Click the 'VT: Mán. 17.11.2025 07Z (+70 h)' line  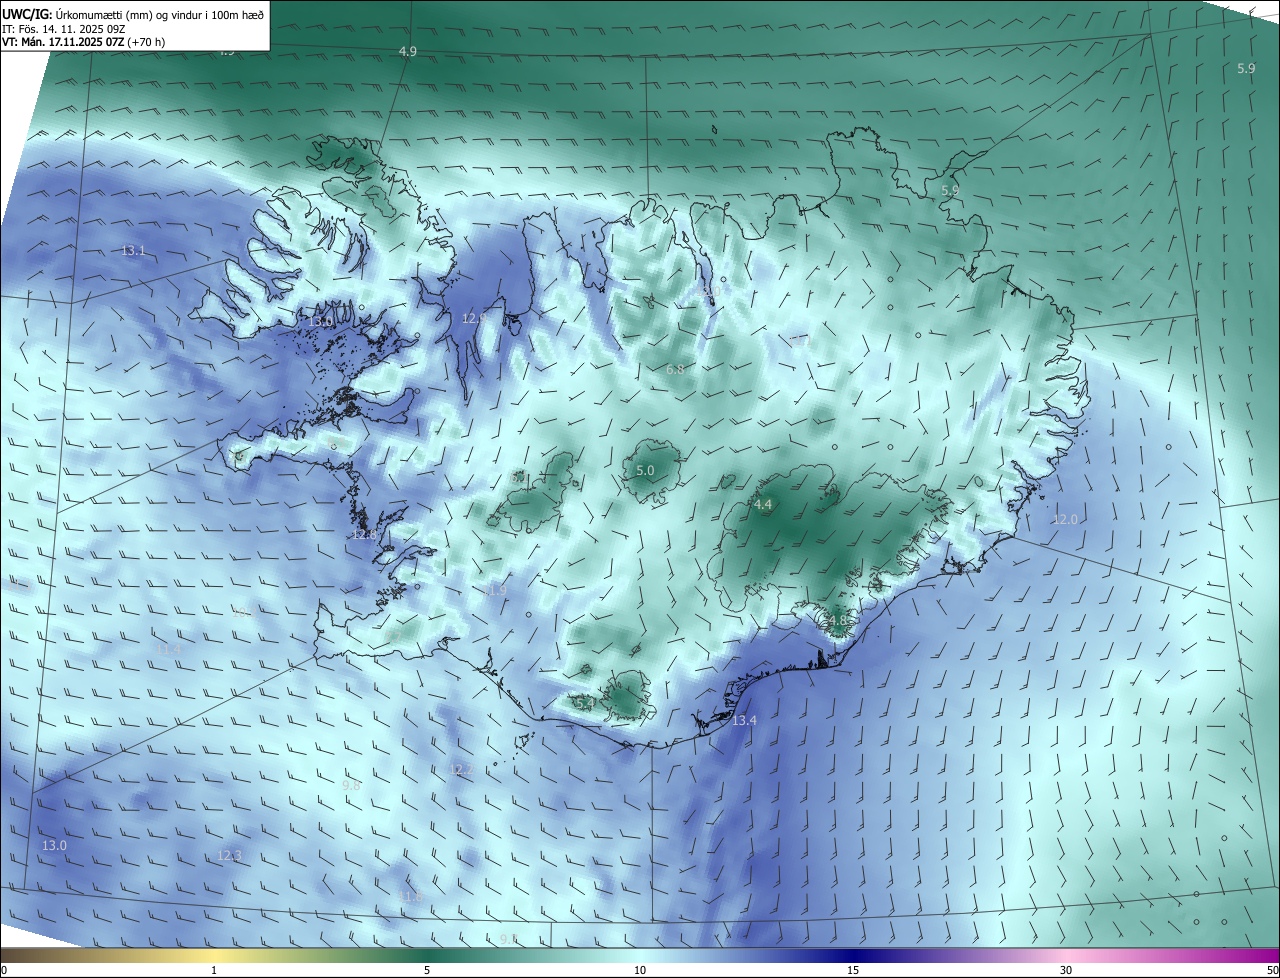(x=83, y=42)
